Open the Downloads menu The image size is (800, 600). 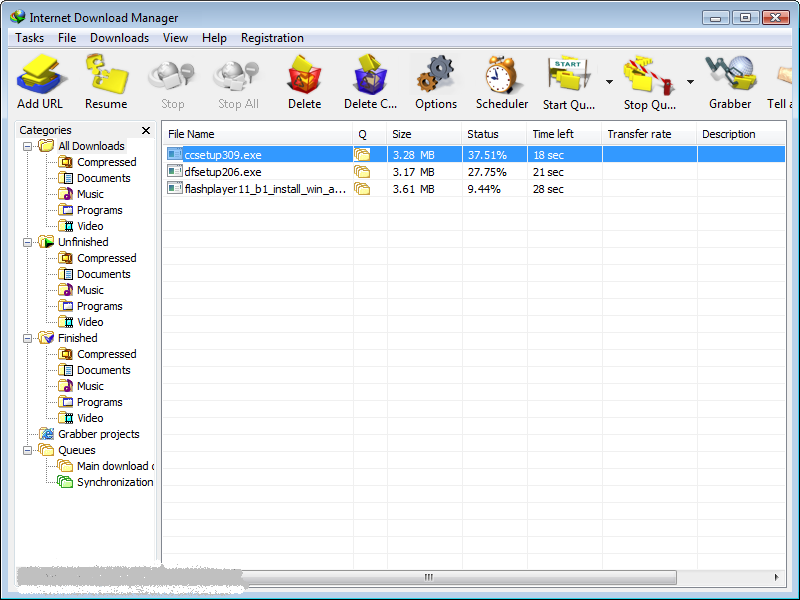point(119,38)
